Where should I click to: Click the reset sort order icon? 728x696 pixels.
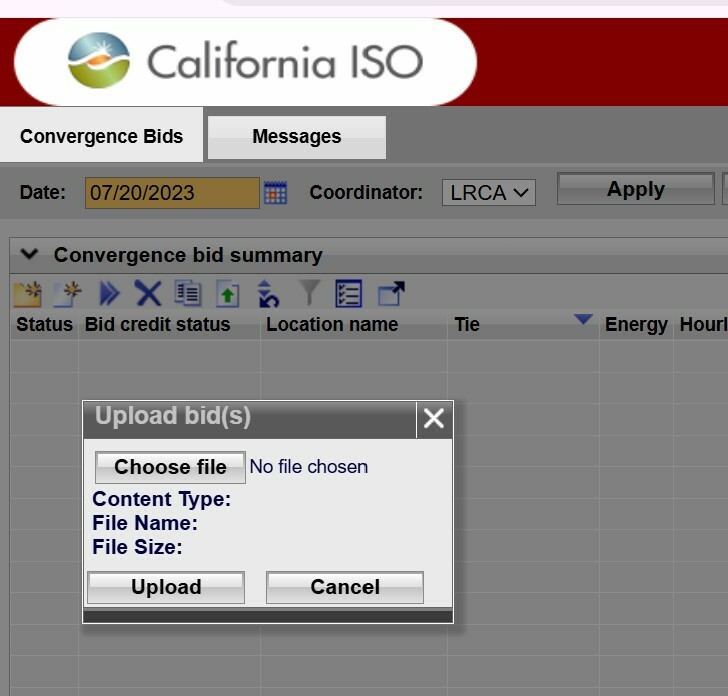tap(268, 294)
